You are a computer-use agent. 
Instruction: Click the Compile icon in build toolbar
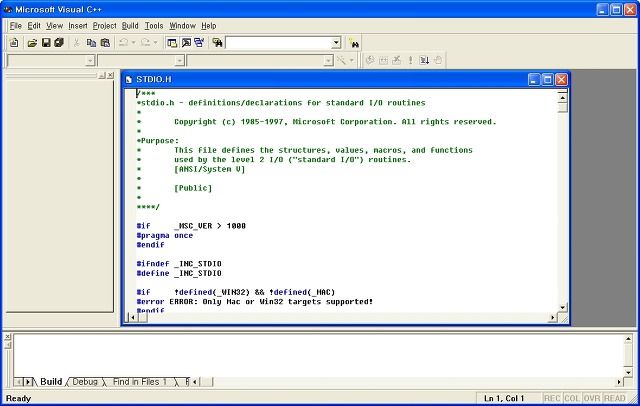coord(370,60)
